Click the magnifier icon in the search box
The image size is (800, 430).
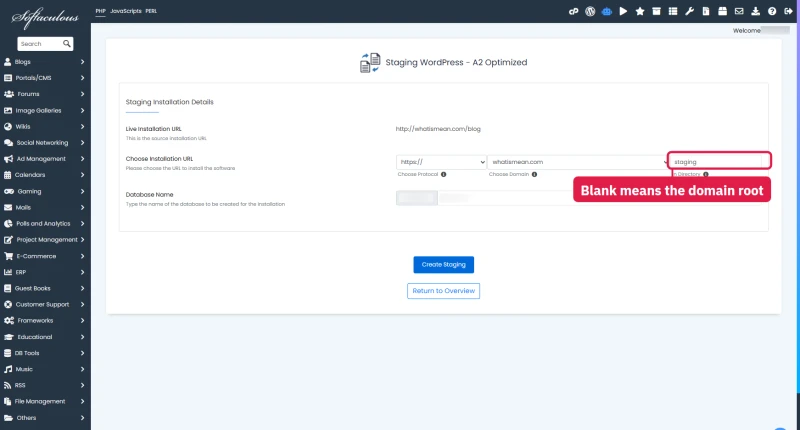[67, 43]
